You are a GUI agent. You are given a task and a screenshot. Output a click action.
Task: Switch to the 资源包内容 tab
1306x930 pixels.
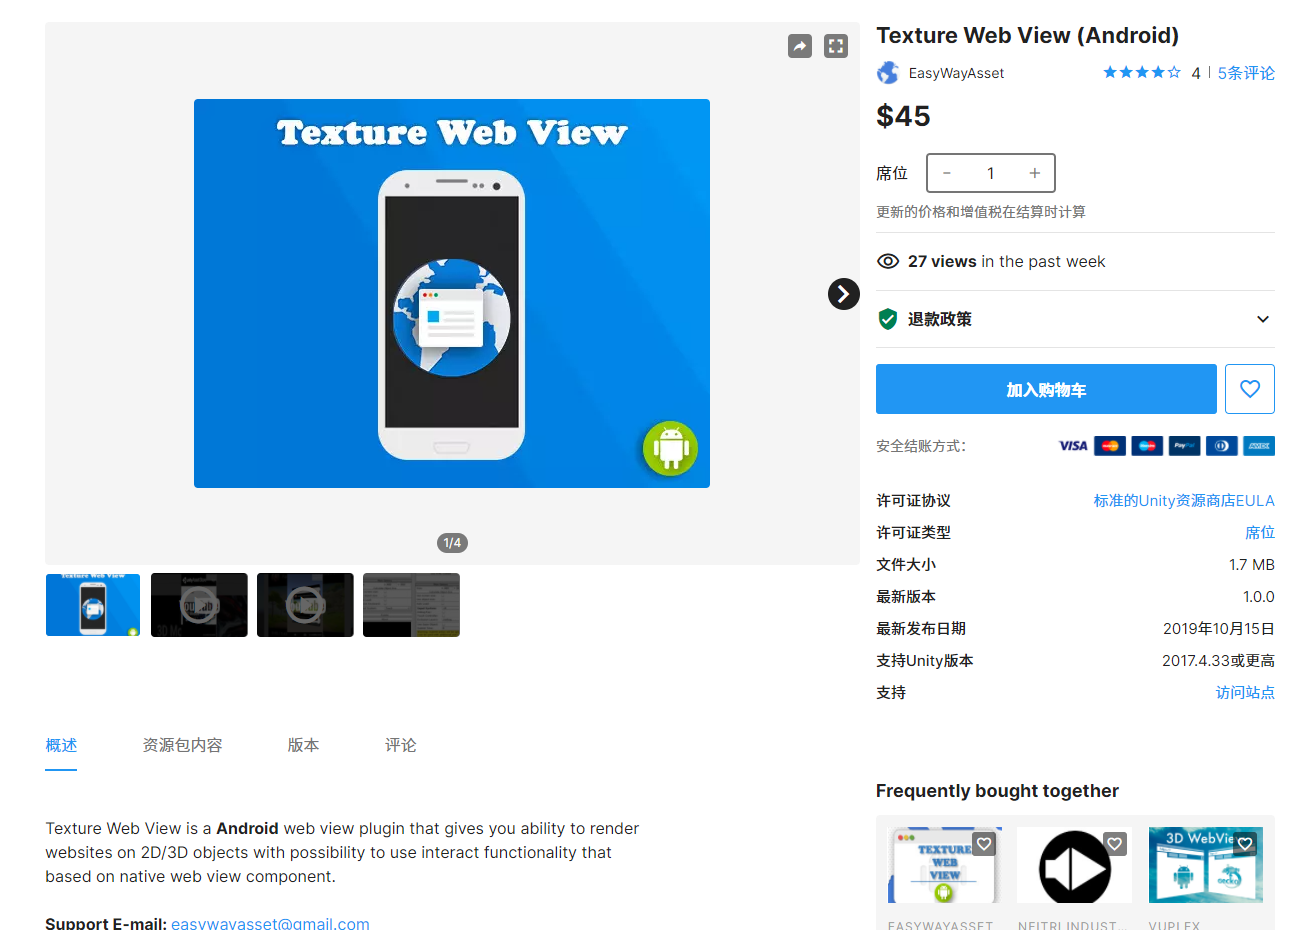(x=182, y=745)
